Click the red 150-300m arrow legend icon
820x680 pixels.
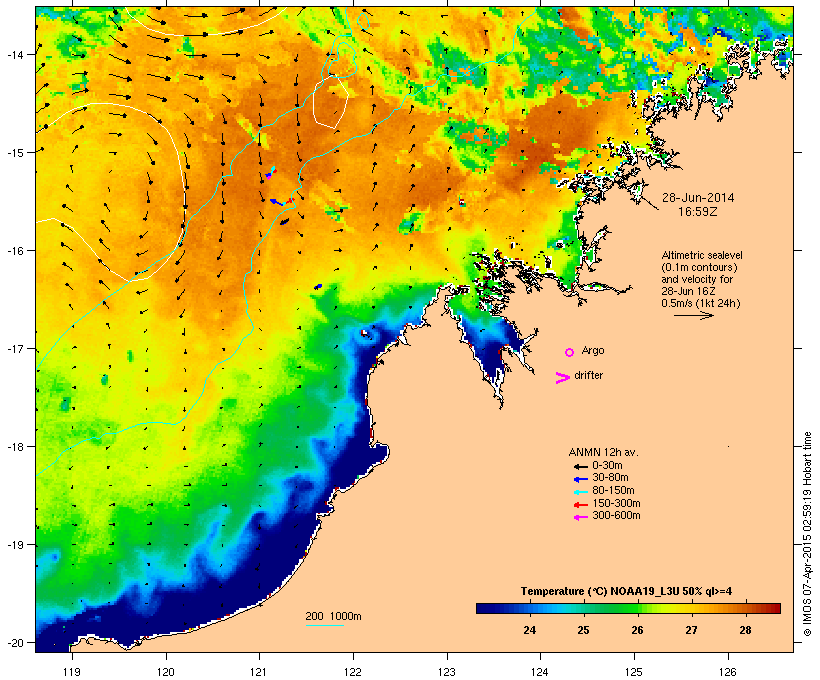pos(580,505)
